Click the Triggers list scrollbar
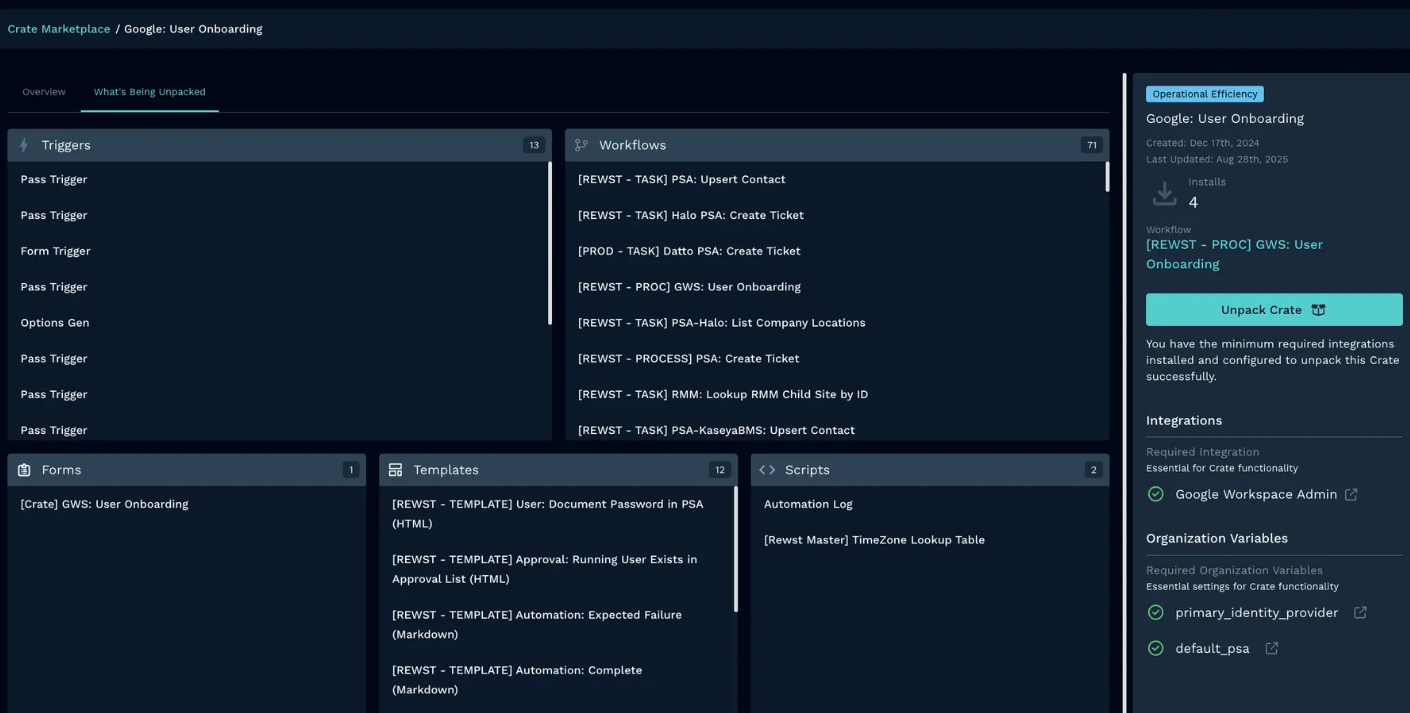The image size is (1410, 713). (549, 243)
